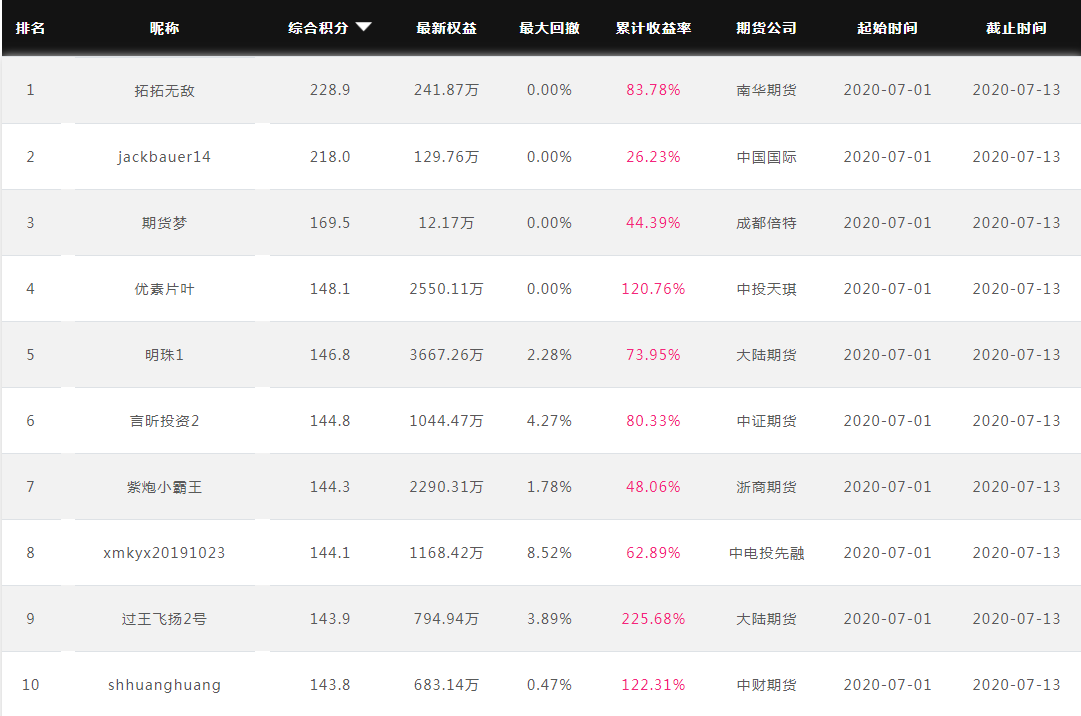Image resolution: width=1081 pixels, height=716 pixels.
Task: Open nickname 拓拓无敌
Action: 164,90
